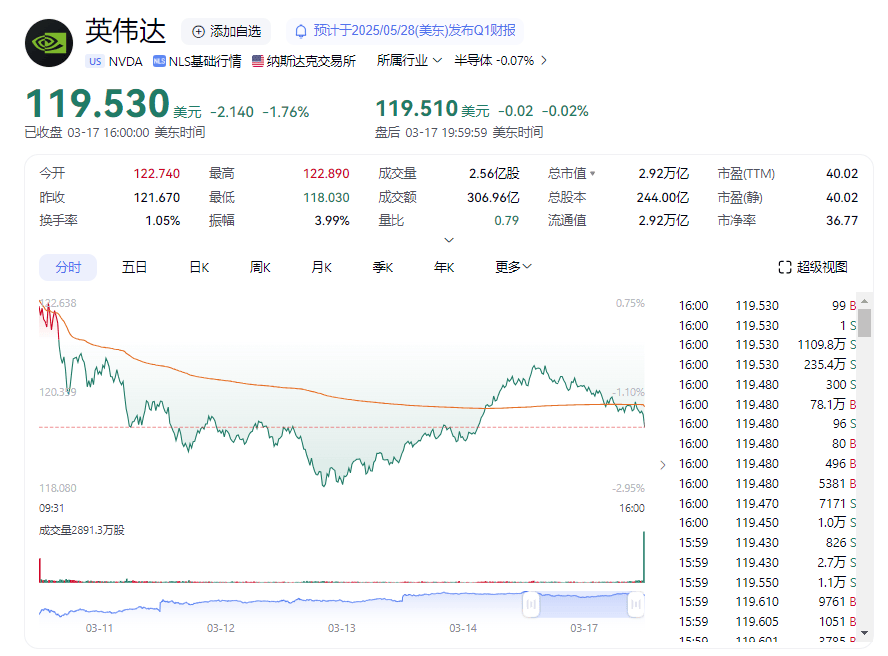Click the 今开 value 122.740
Image resolution: width=888 pixels, height=656 pixels.
[x=156, y=174]
